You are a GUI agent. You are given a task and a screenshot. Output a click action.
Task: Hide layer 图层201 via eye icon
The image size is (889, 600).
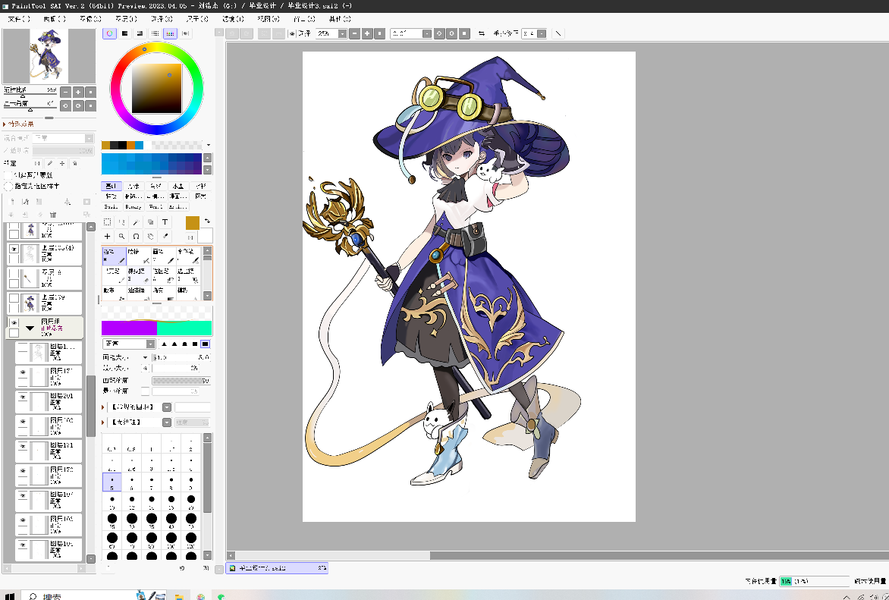click(23, 397)
